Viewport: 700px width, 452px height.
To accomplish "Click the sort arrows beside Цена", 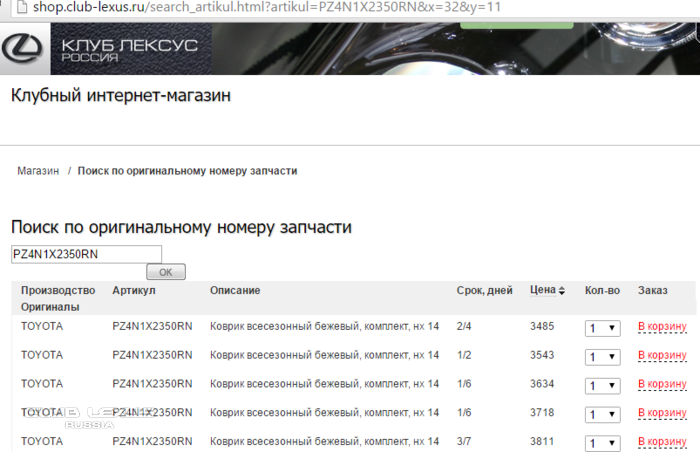I will click(x=561, y=291).
